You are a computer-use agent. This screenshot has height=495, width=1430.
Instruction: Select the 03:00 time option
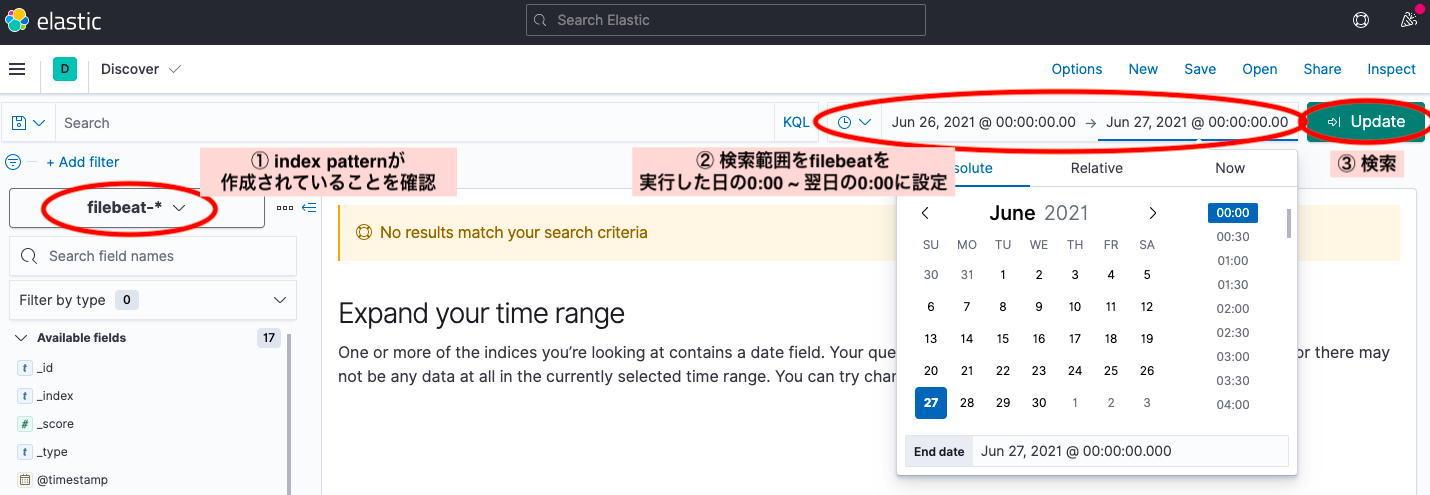point(1233,357)
